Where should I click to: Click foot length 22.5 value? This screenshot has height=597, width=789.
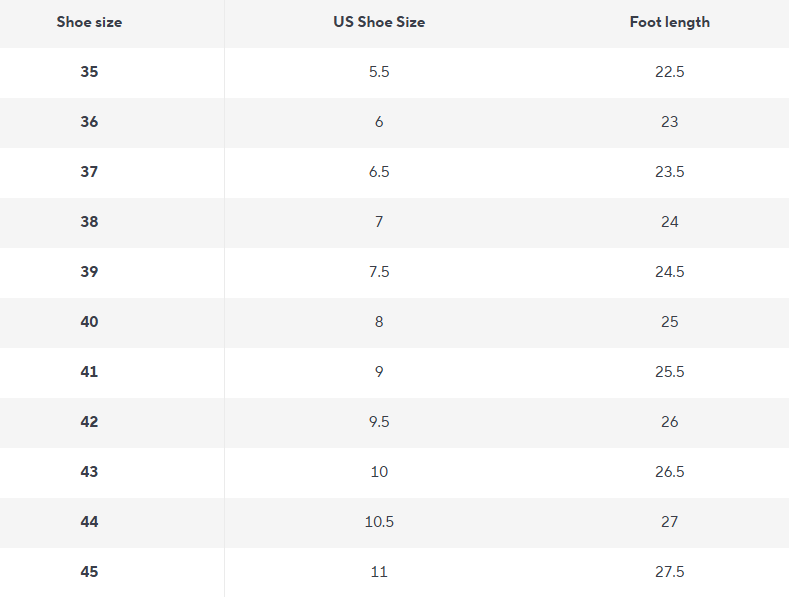[669, 72]
